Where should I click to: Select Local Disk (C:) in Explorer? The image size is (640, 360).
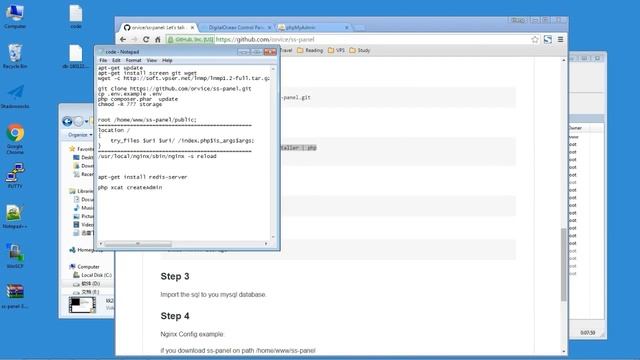pos(93,275)
